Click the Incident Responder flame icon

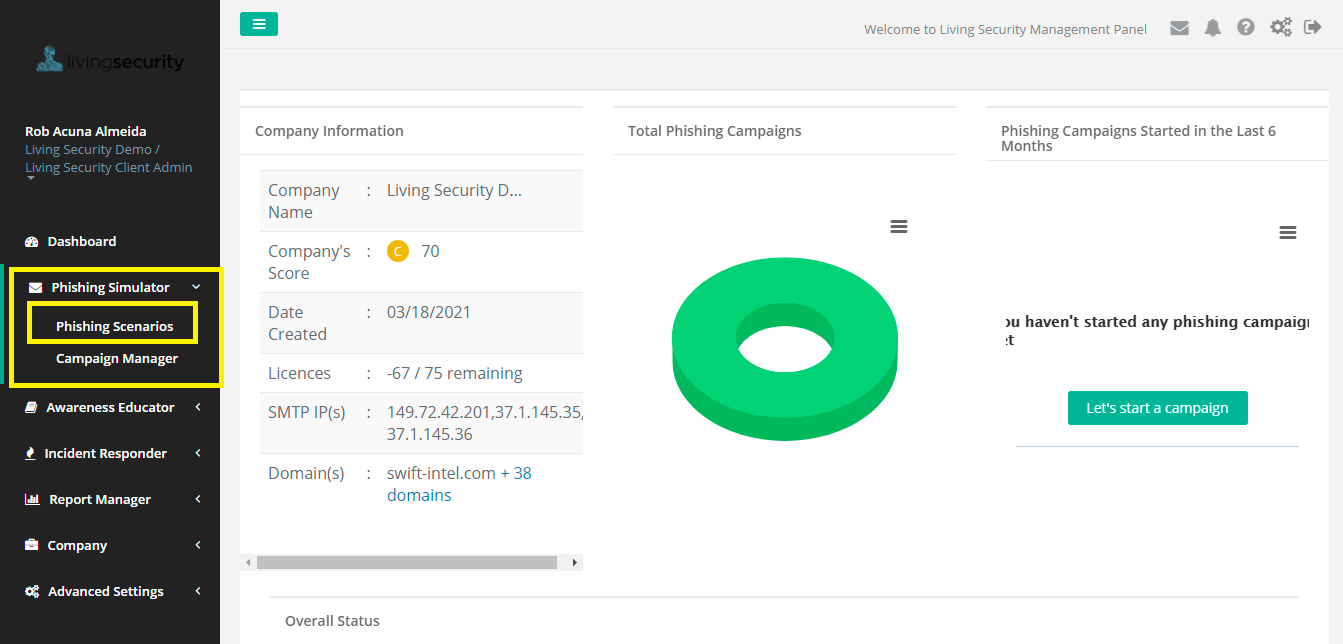tap(31, 453)
